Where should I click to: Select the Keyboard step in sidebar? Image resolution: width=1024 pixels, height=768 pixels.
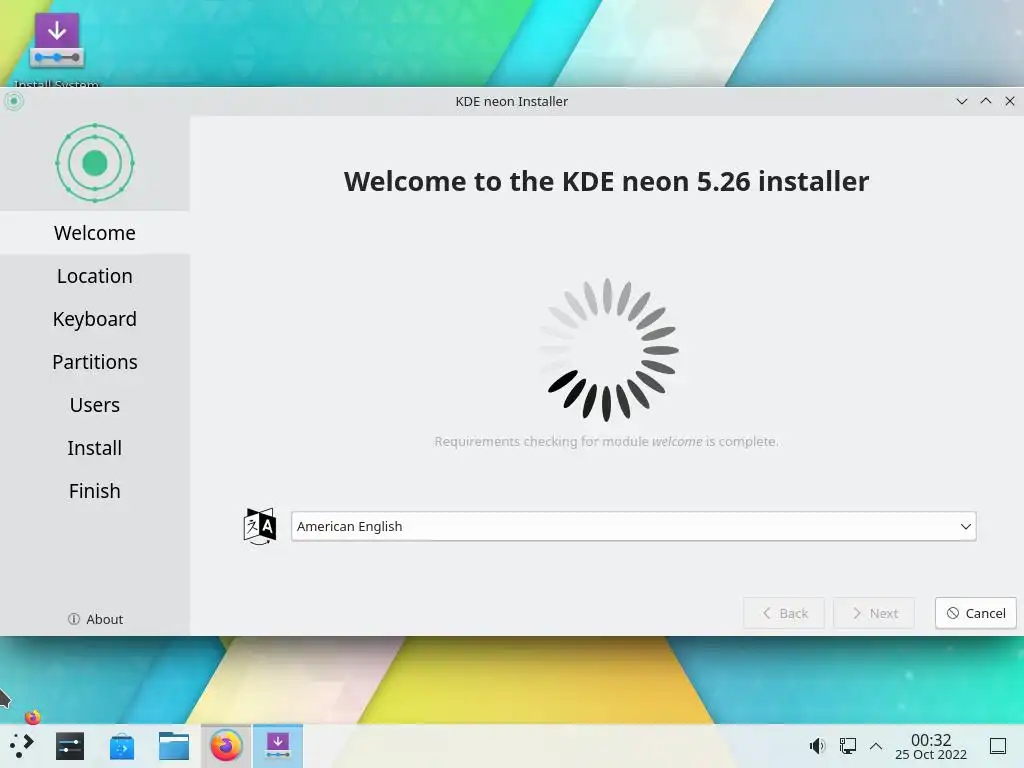pyautogui.click(x=95, y=319)
